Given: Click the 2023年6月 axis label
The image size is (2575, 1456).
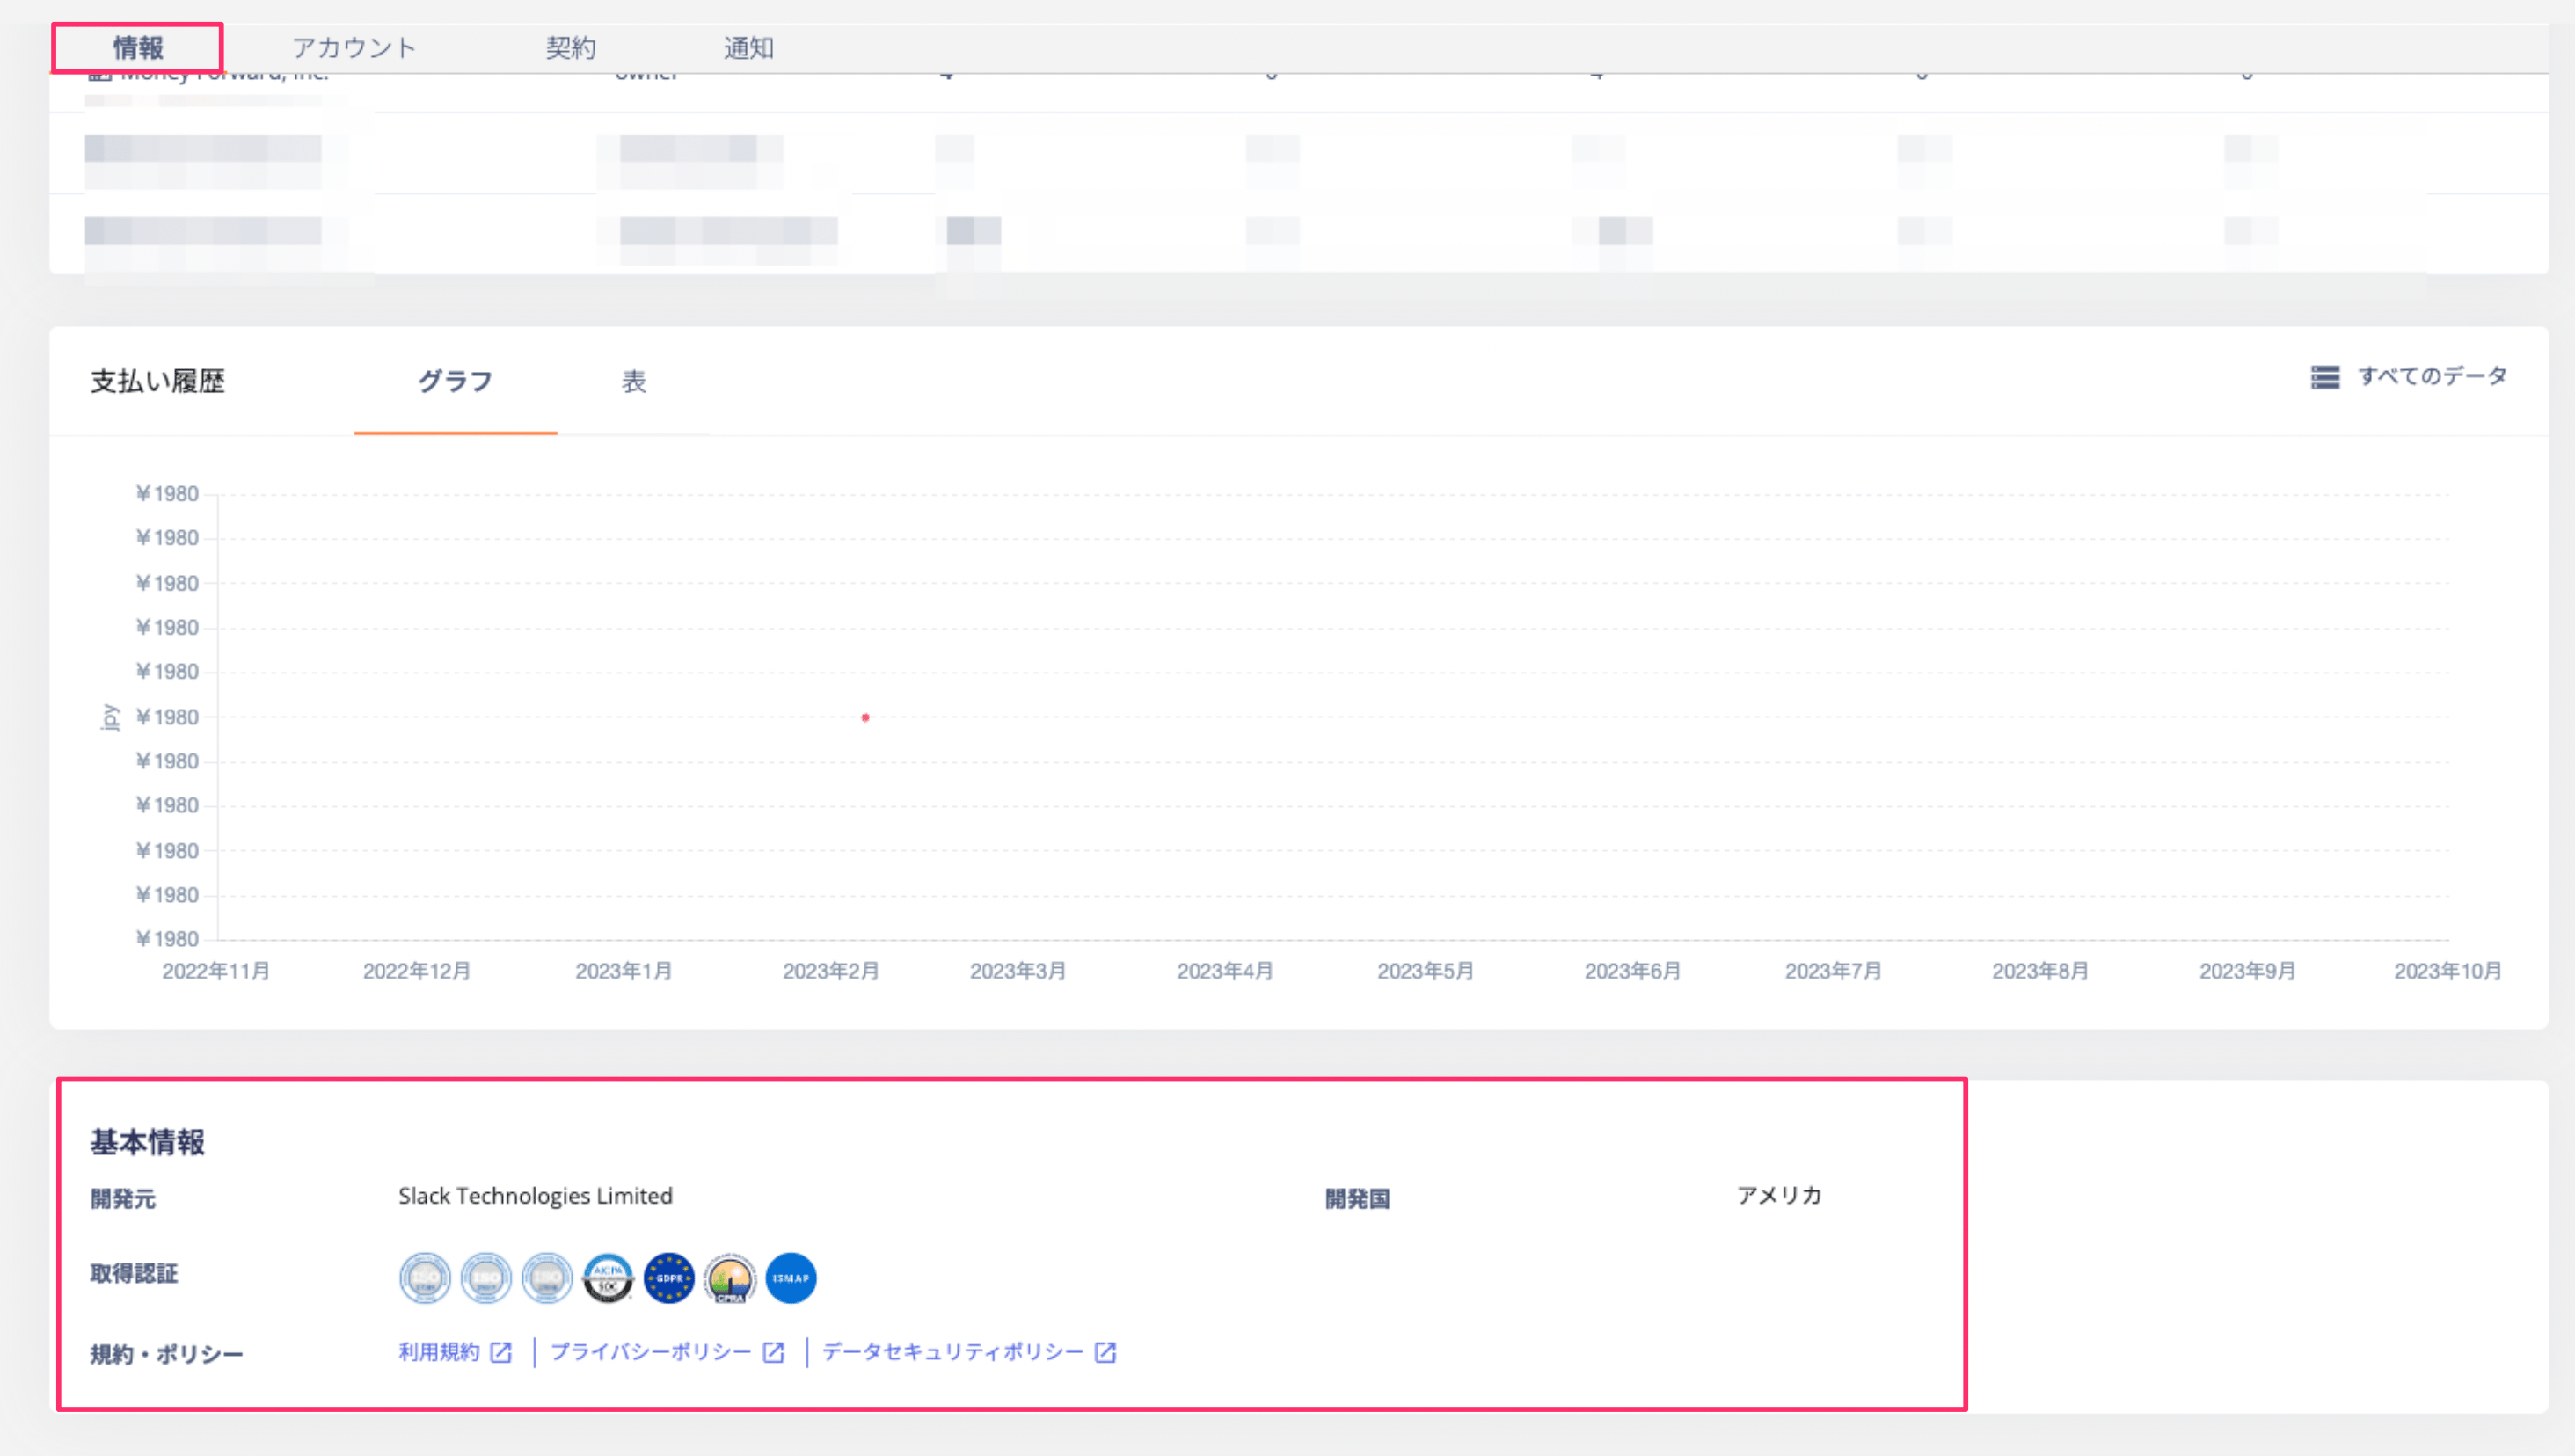Looking at the screenshot, I should click(1633, 971).
